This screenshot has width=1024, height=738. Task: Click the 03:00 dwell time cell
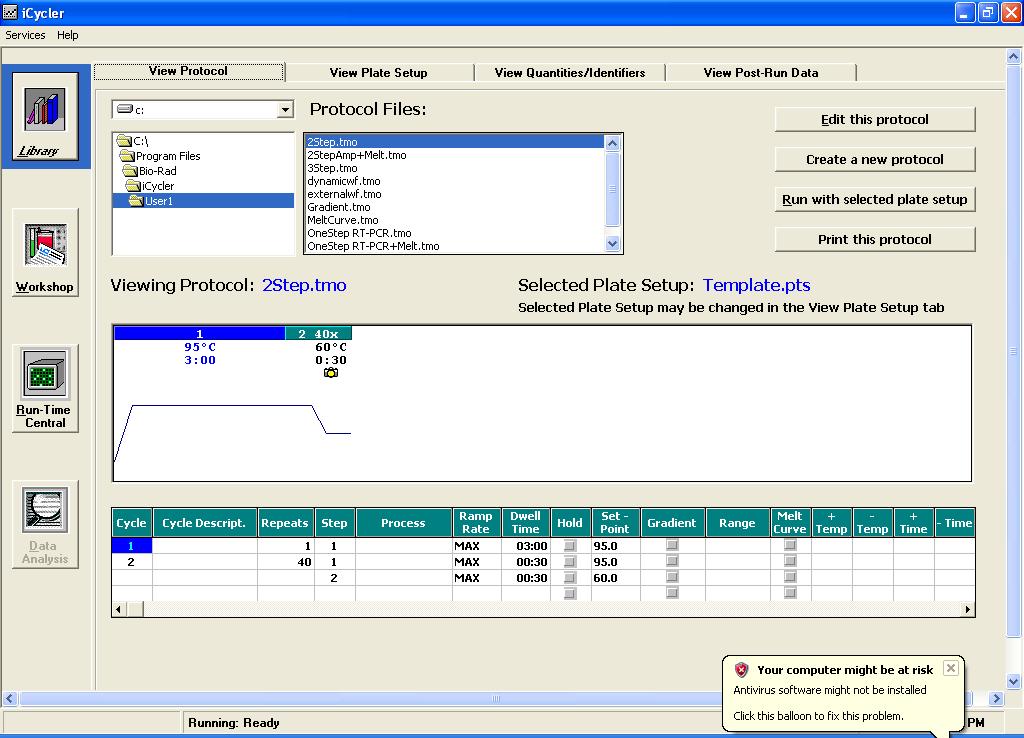(526, 545)
